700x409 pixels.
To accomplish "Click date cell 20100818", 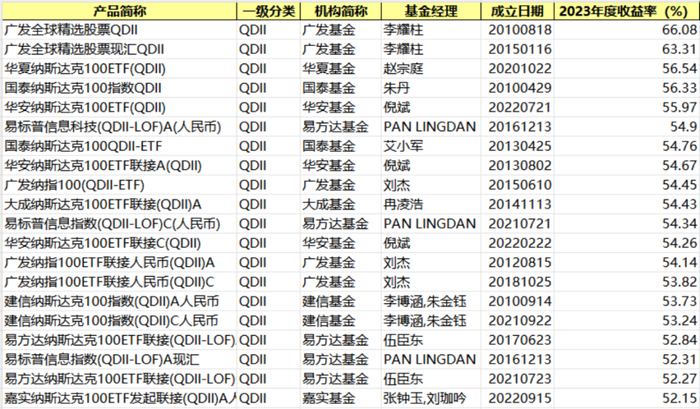I will 517,30.
